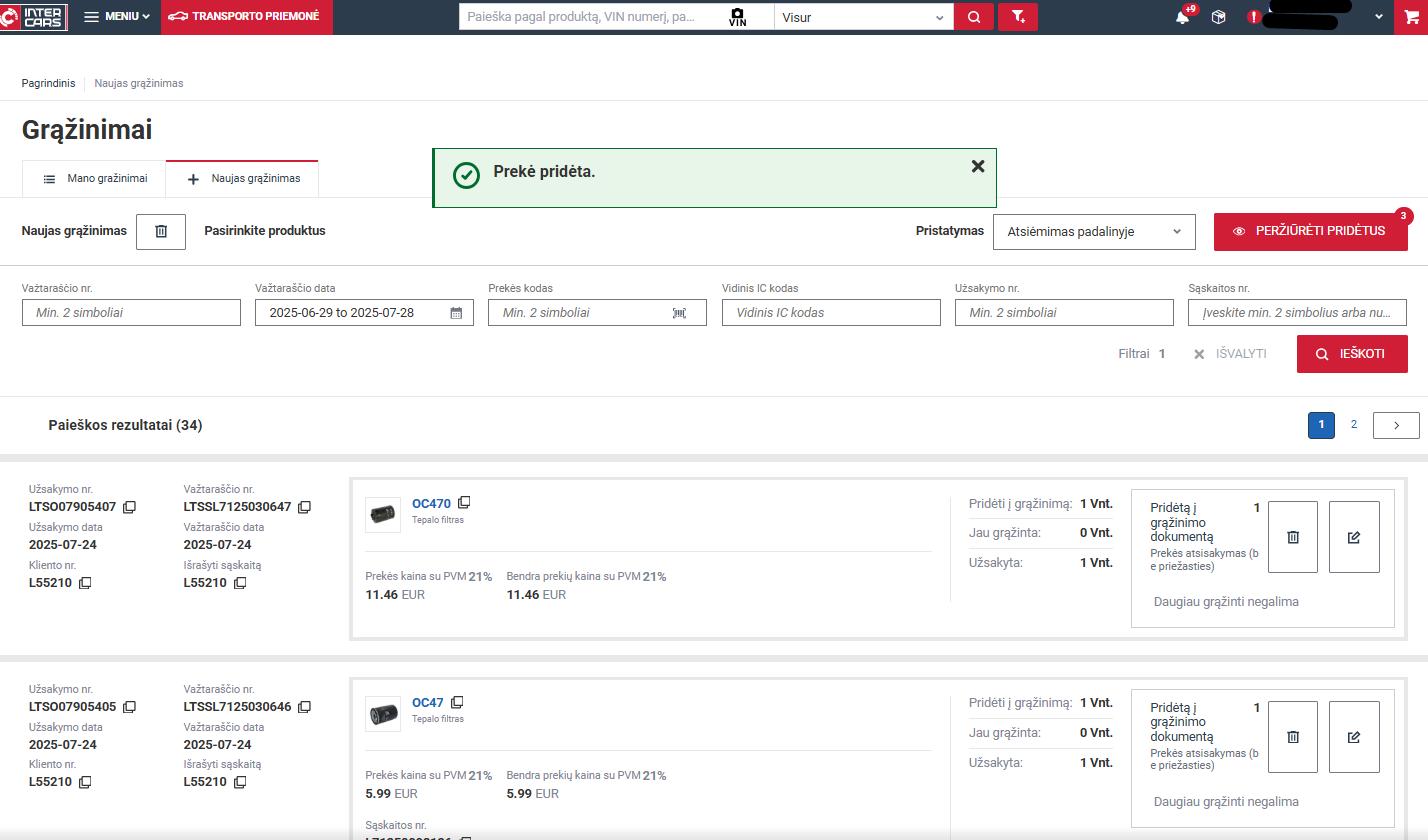Viewport: 1428px width, 840px height.
Task: Go to results page 2
Action: (x=1354, y=425)
